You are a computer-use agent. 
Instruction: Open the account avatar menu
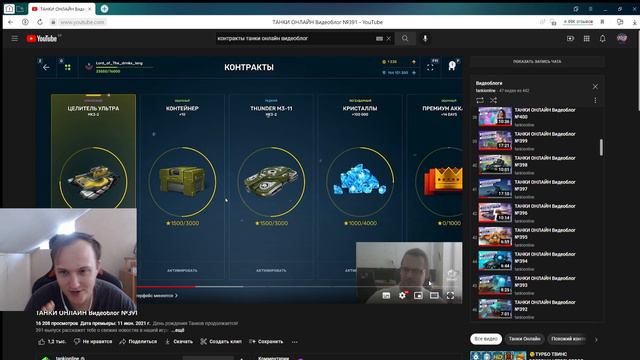[622, 38]
